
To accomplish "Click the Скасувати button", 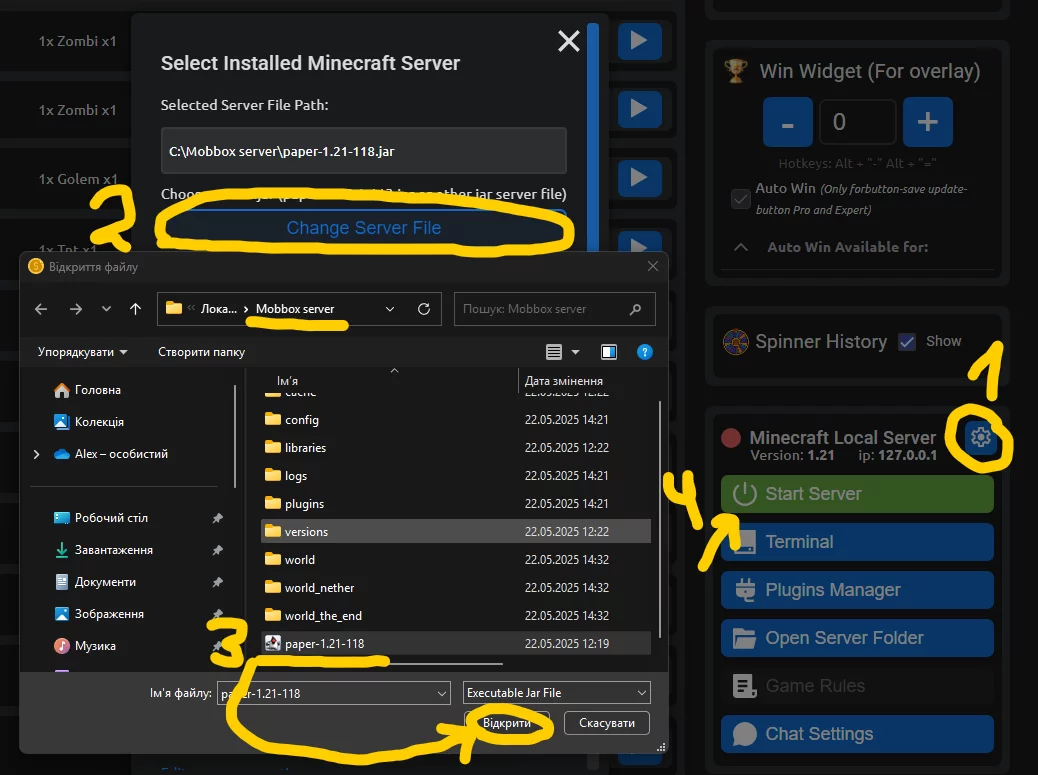I will tap(606, 723).
